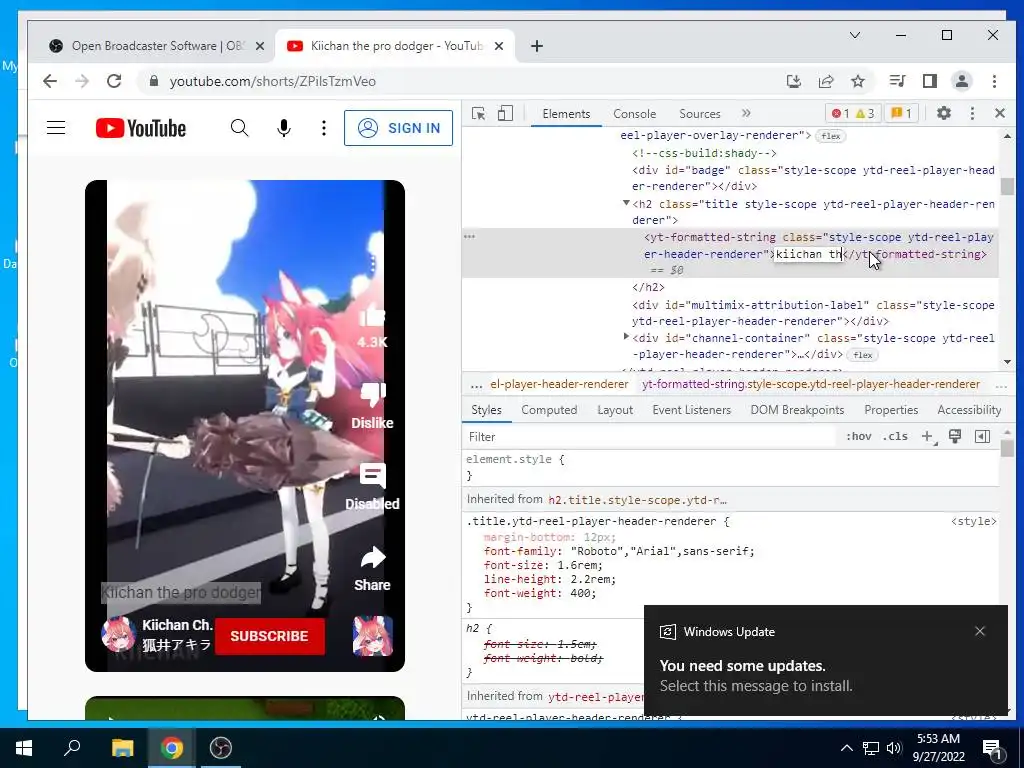The height and width of the screenshot is (768, 1024).
Task: Toggle the .cls class editor
Action: [x=895, y=437]
